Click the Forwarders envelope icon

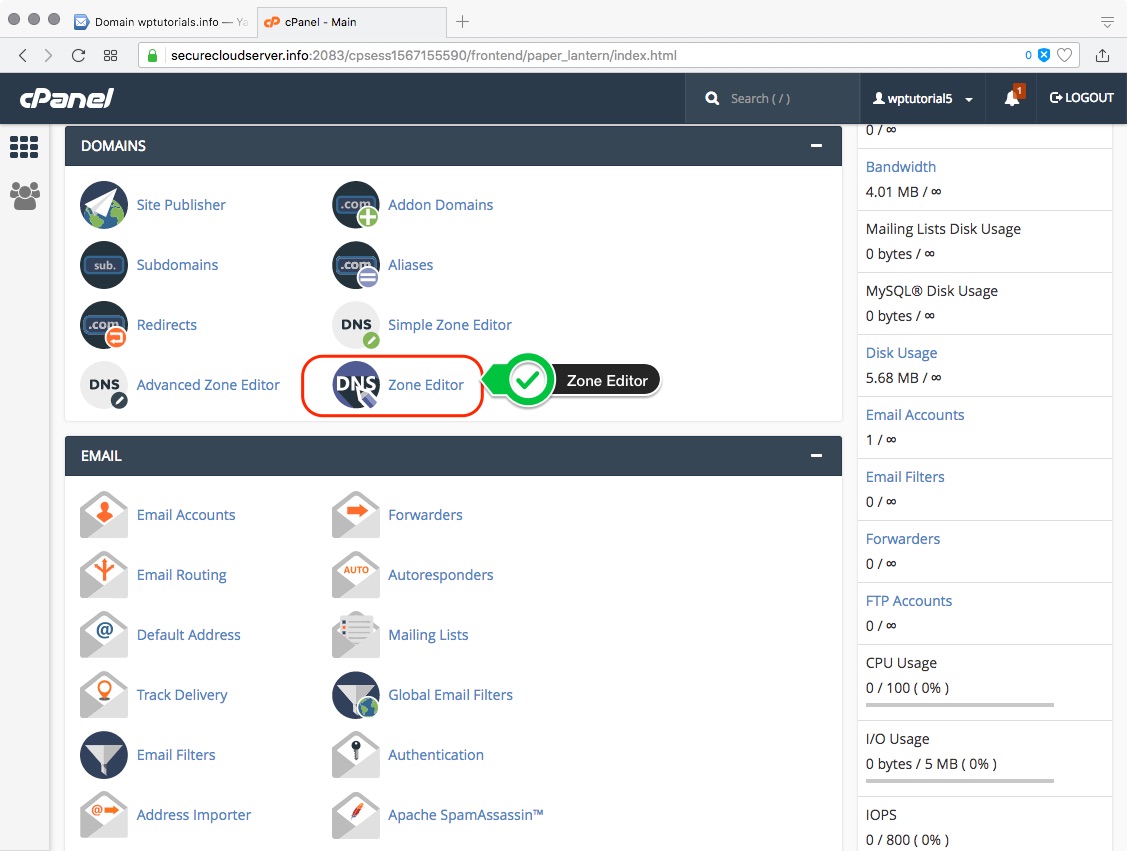pos(356,515)
